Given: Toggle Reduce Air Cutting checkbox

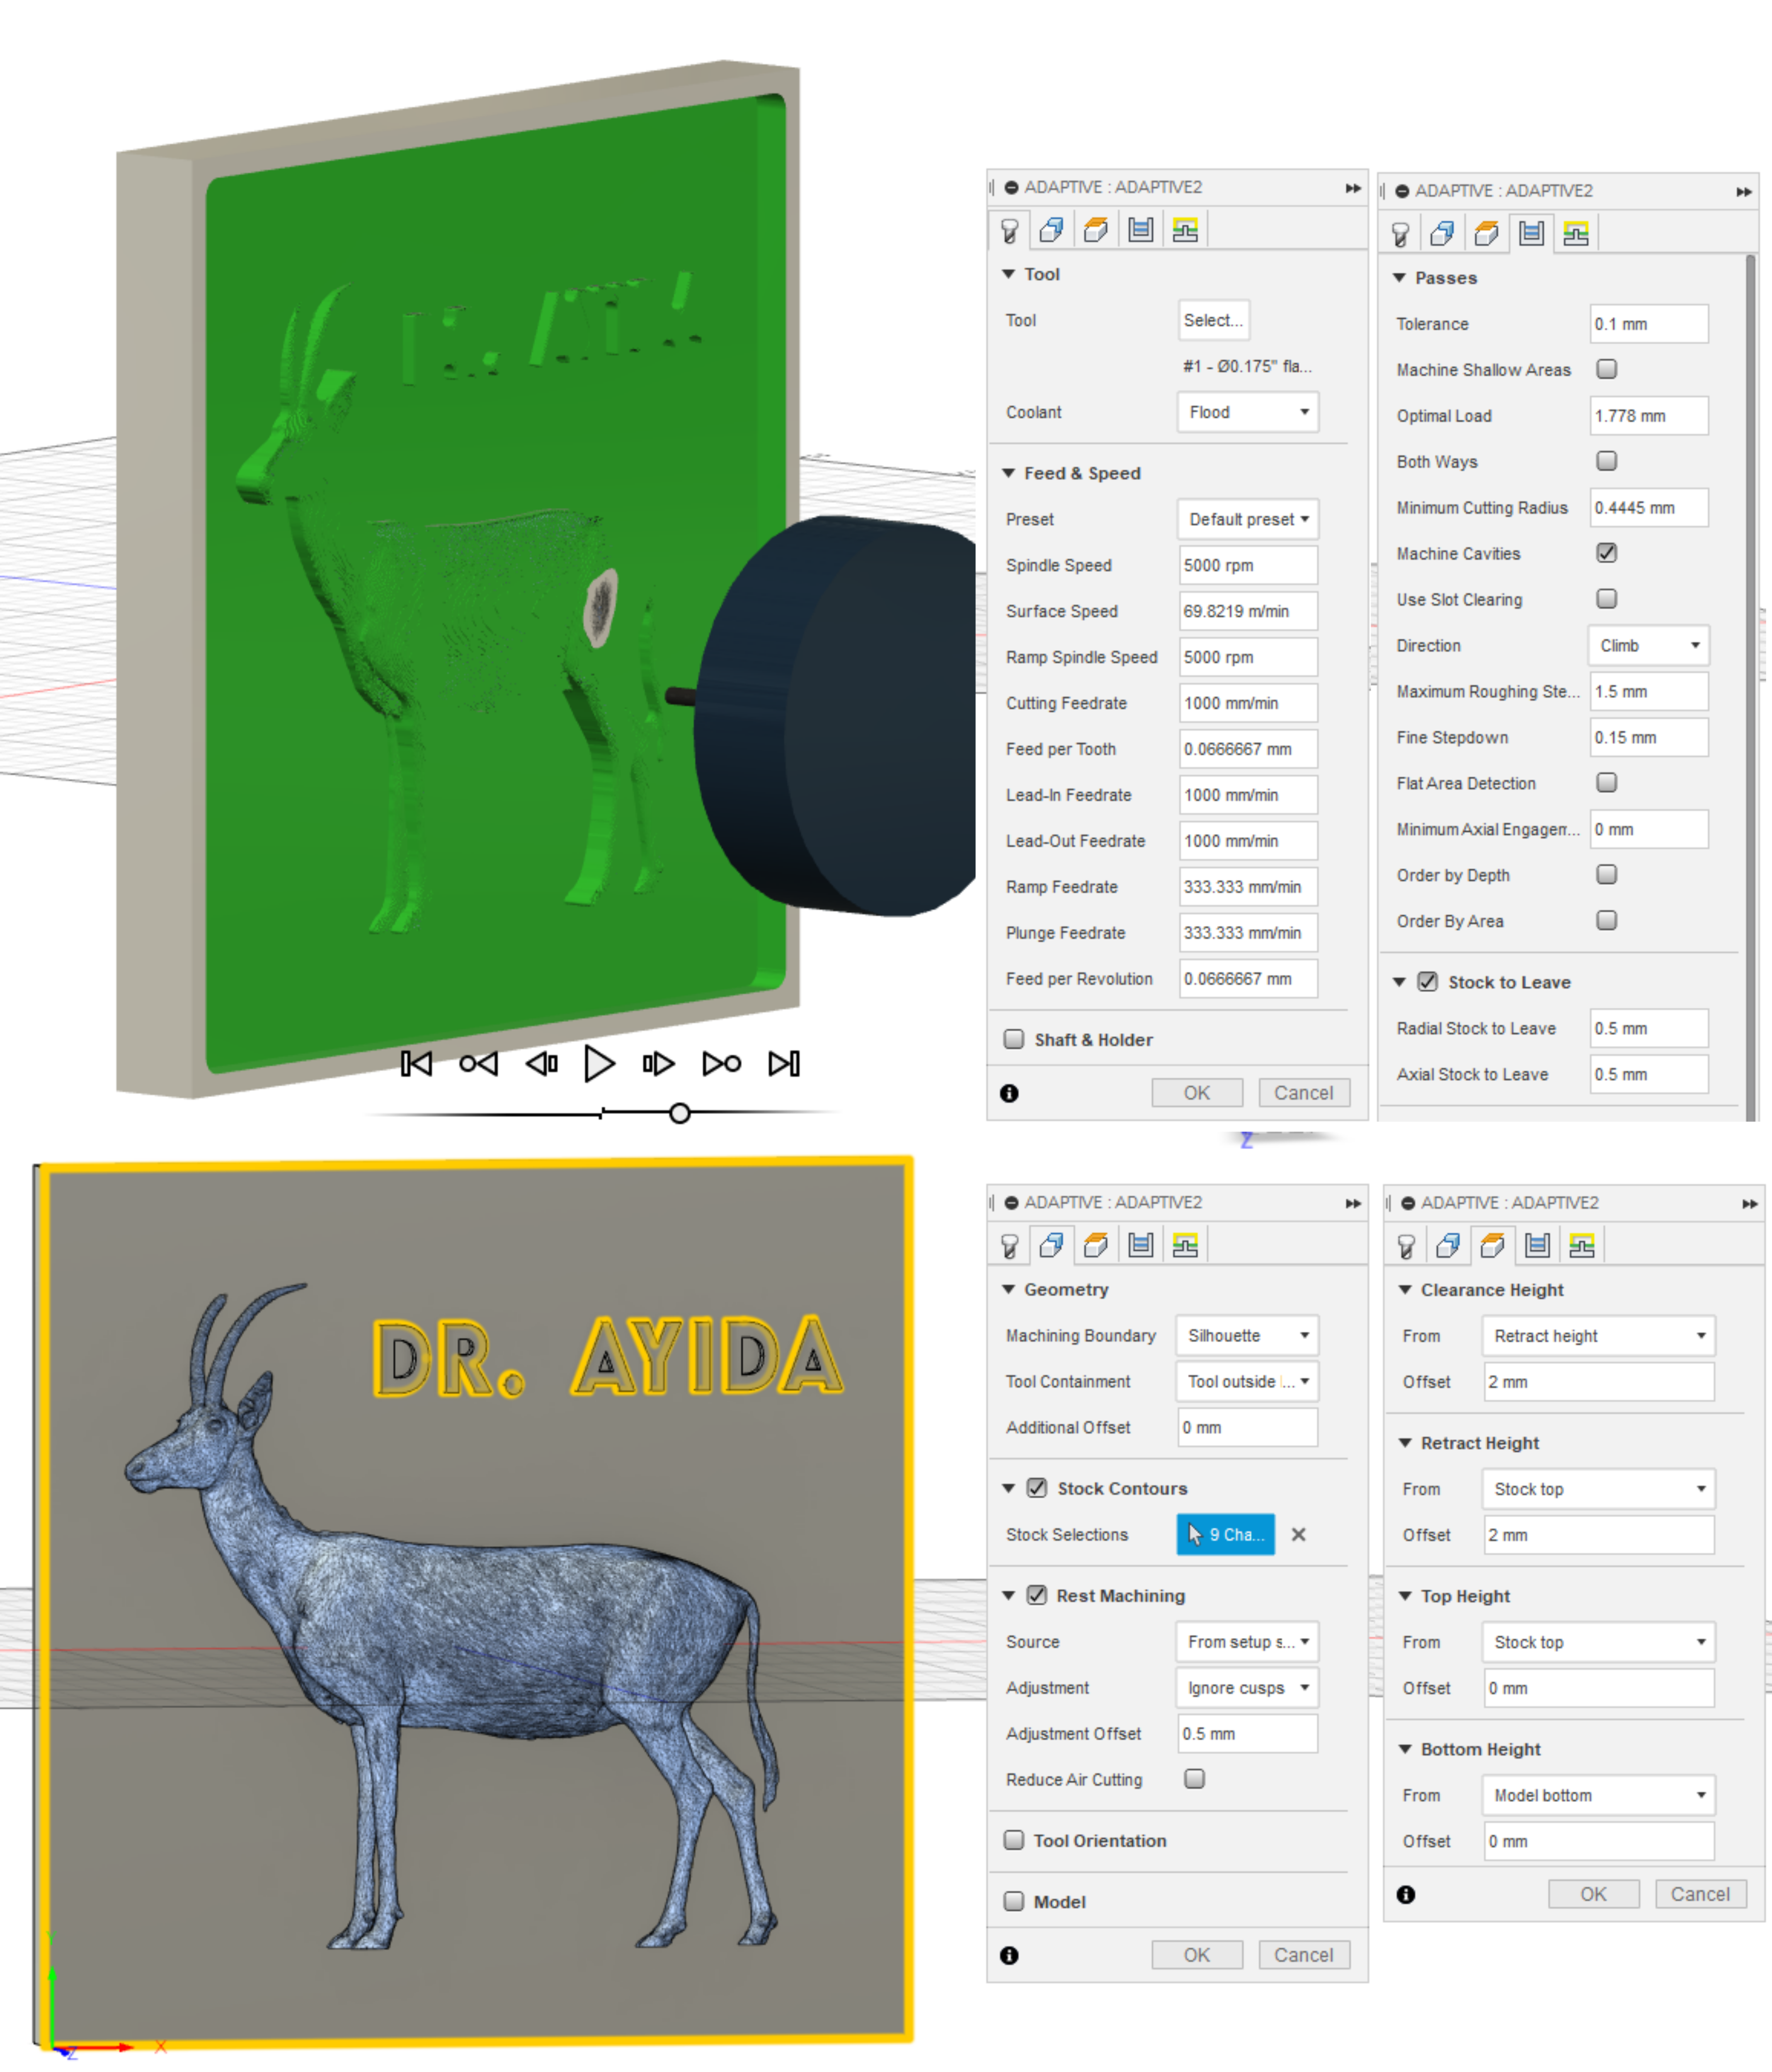Looking at the screenshot, I should tap(1194, 1779).
